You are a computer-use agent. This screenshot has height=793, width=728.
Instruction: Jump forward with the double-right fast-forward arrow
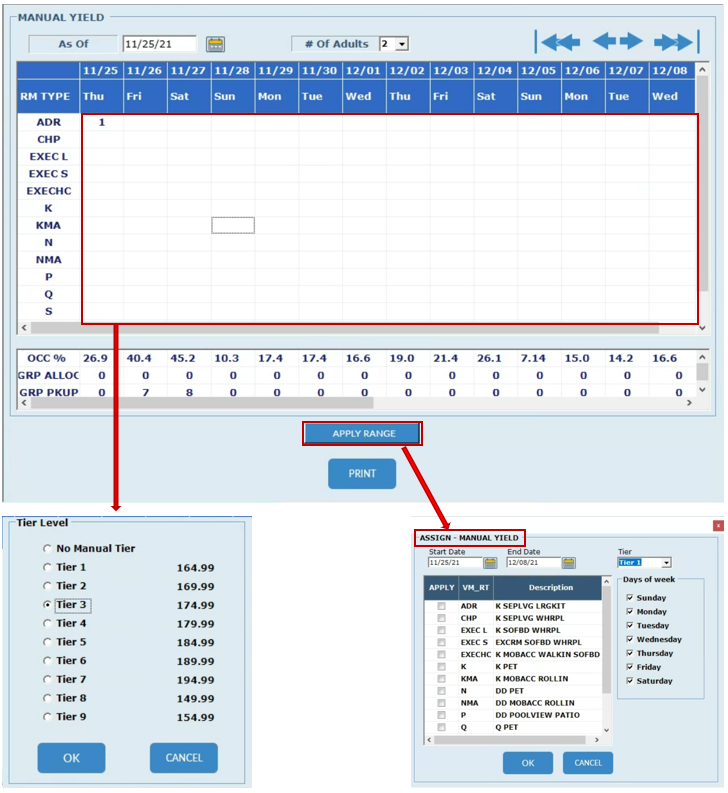coord(675,42)
